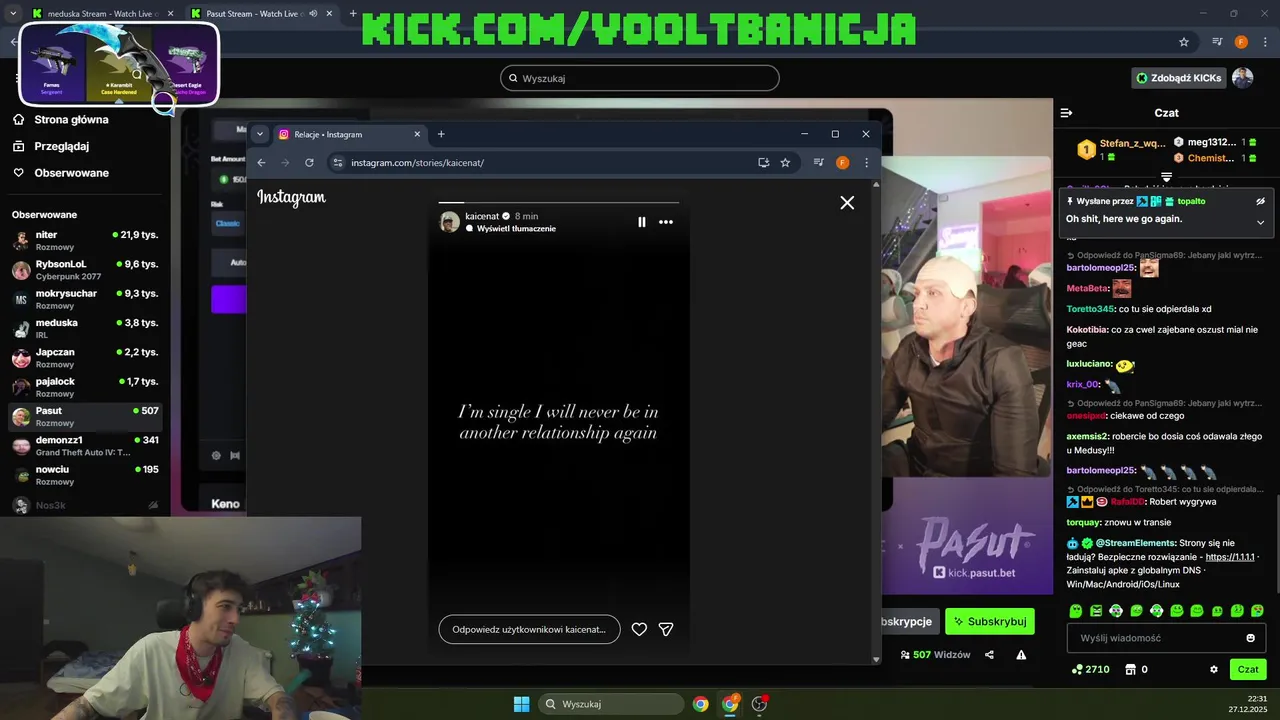
Task: Report the stream with warning icon
Action: [1021, 655]
